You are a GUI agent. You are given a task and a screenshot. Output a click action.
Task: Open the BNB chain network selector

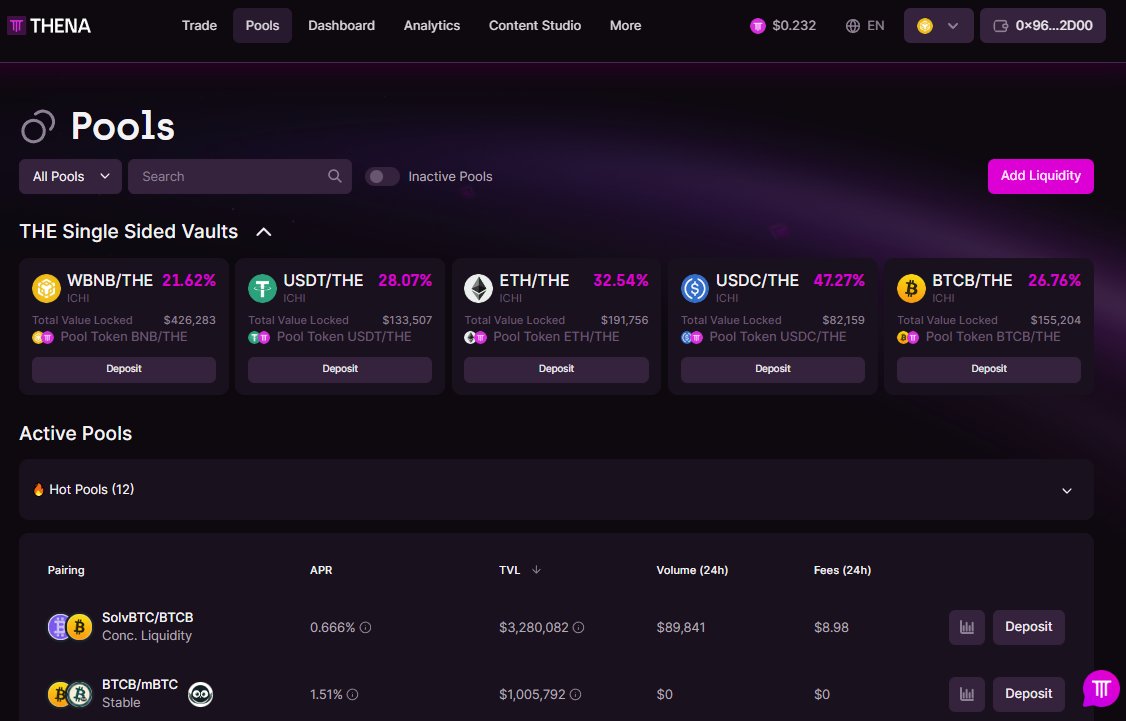(939, 26)
